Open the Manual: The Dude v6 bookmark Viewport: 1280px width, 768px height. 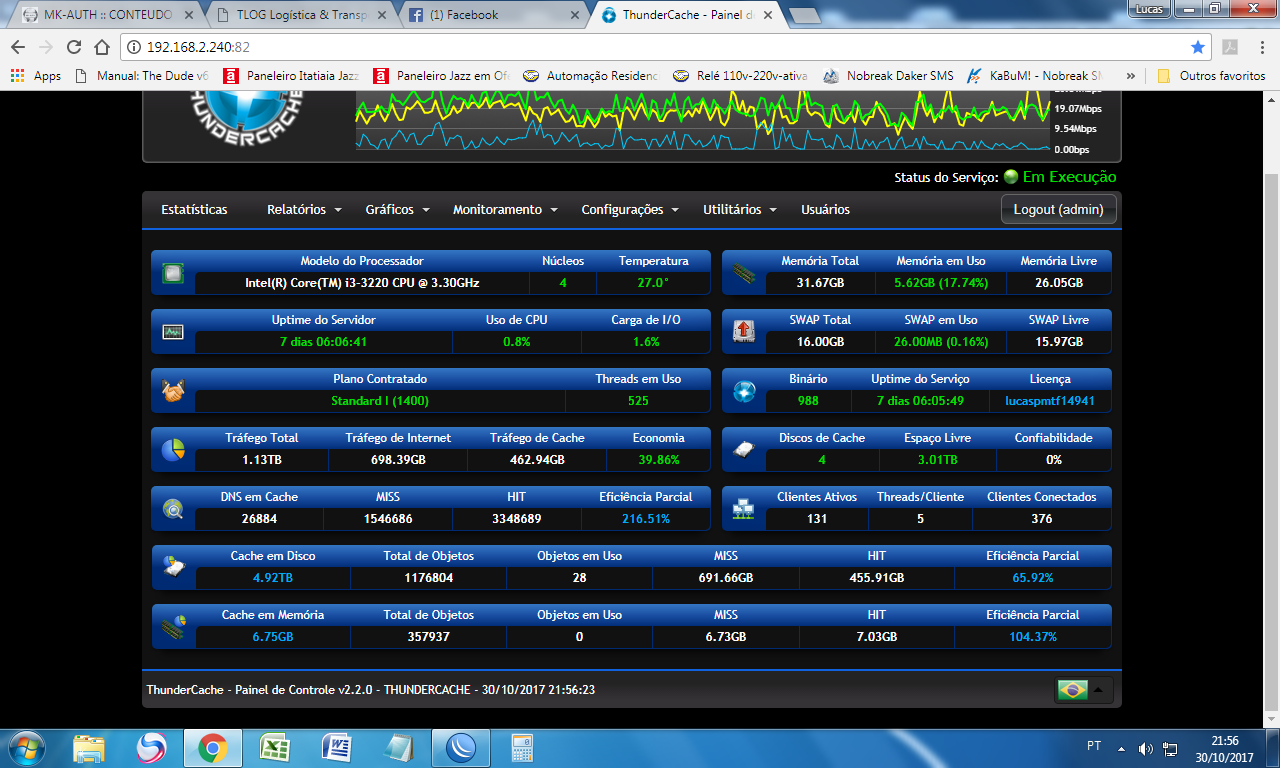click(x=142, y=76)
